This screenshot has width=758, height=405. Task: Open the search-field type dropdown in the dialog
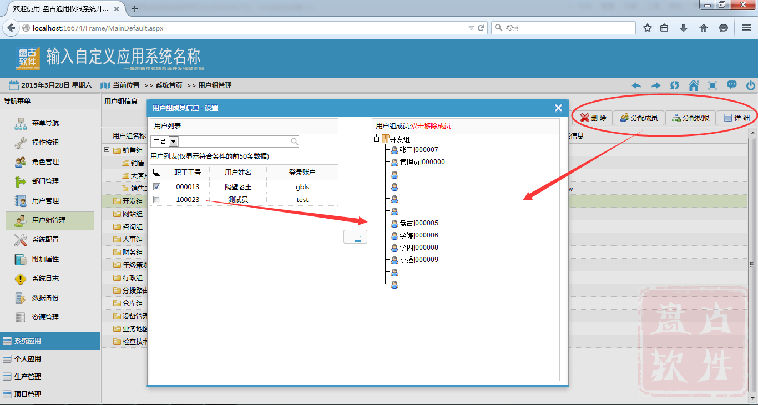click(x=174, y=141)
